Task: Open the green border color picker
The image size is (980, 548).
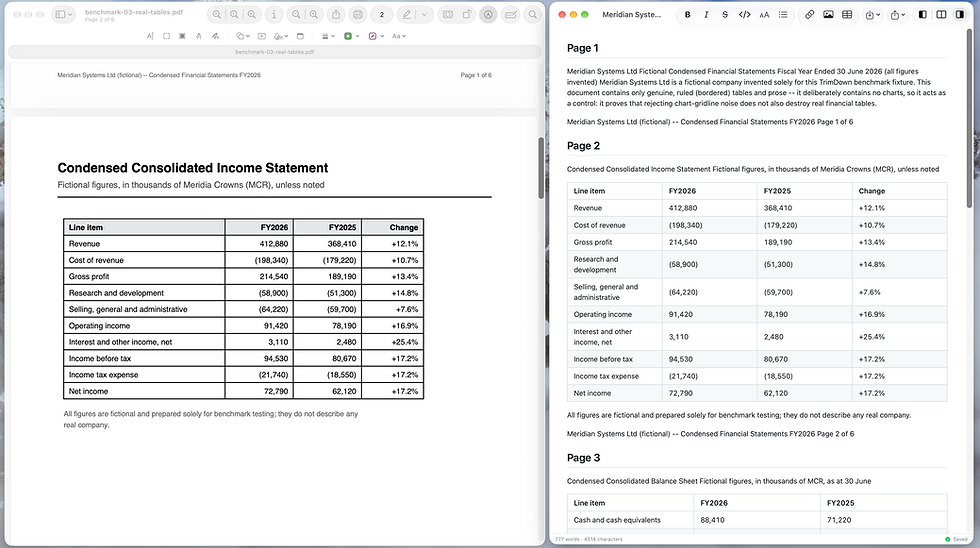Action: 351,36
